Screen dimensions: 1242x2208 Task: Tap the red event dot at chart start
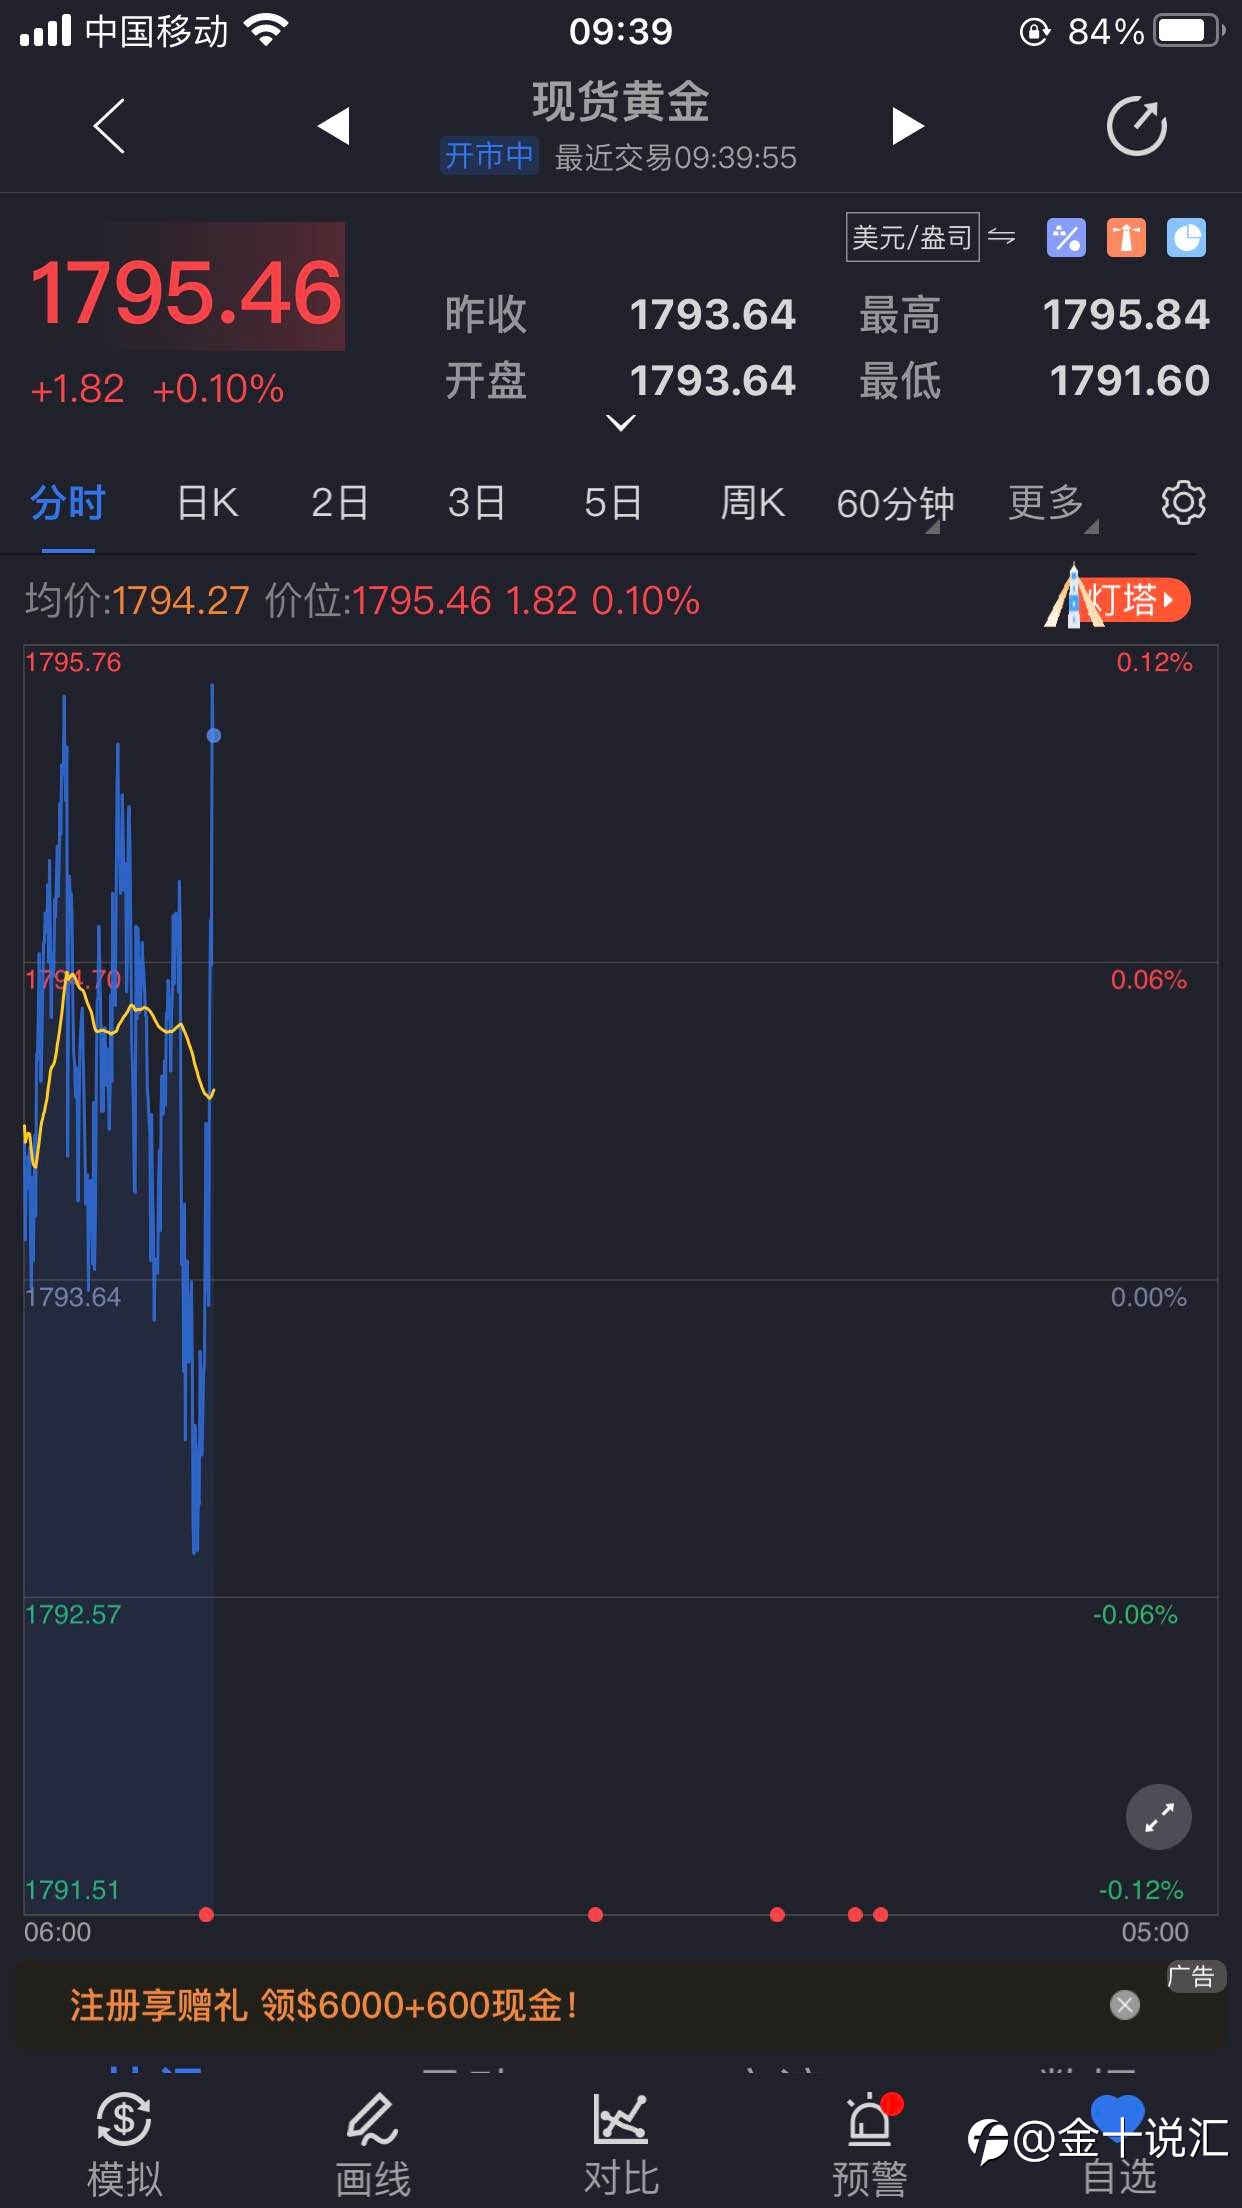[x=206, y=1915]
